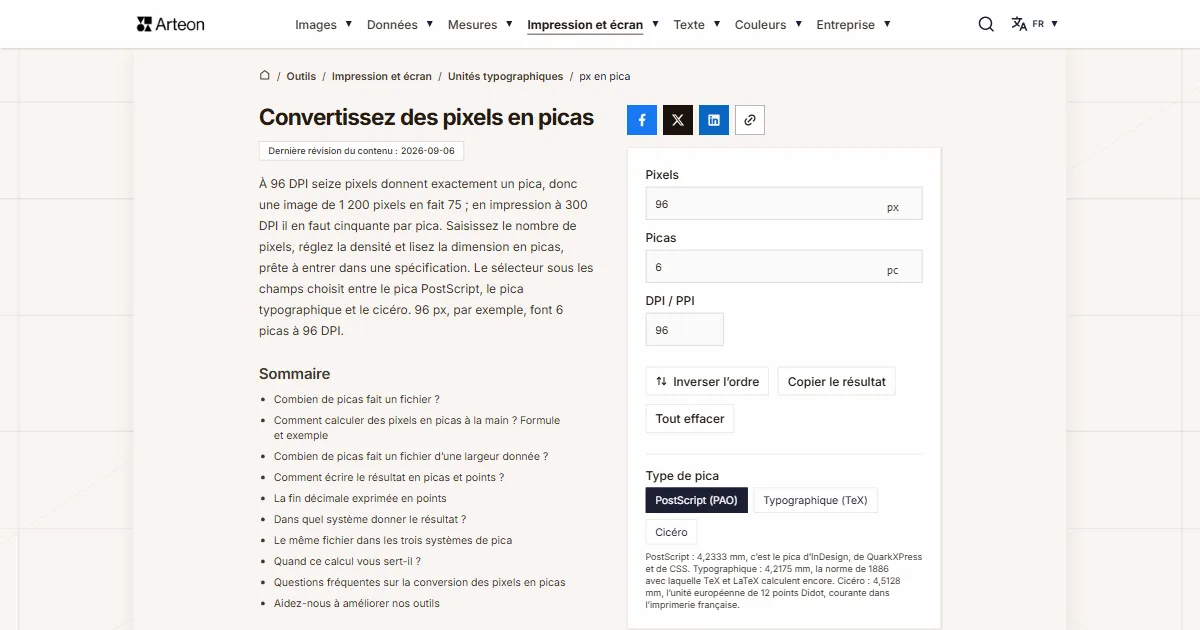Expand the Texte menu
Image resolution: width=1200 pixels, height=630 pixels.
click(697, 24)
